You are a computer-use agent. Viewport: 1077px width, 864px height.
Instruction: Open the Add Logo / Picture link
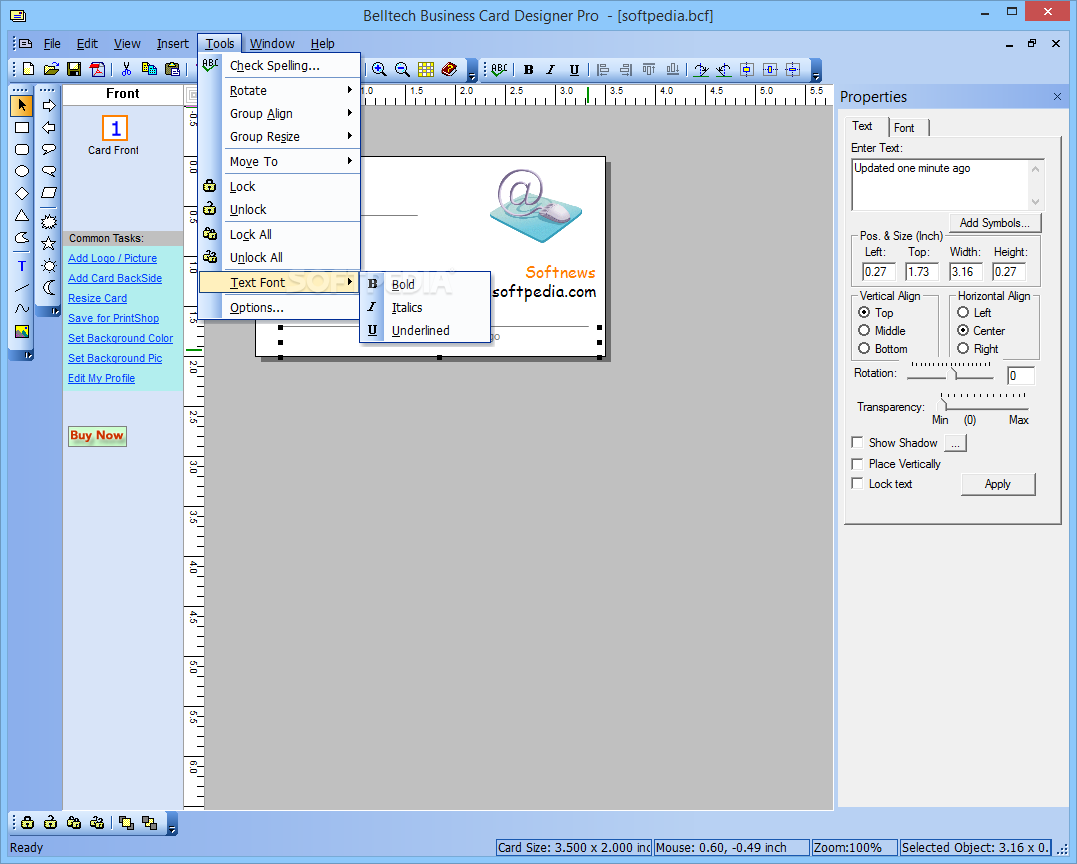tap(112, 258)
